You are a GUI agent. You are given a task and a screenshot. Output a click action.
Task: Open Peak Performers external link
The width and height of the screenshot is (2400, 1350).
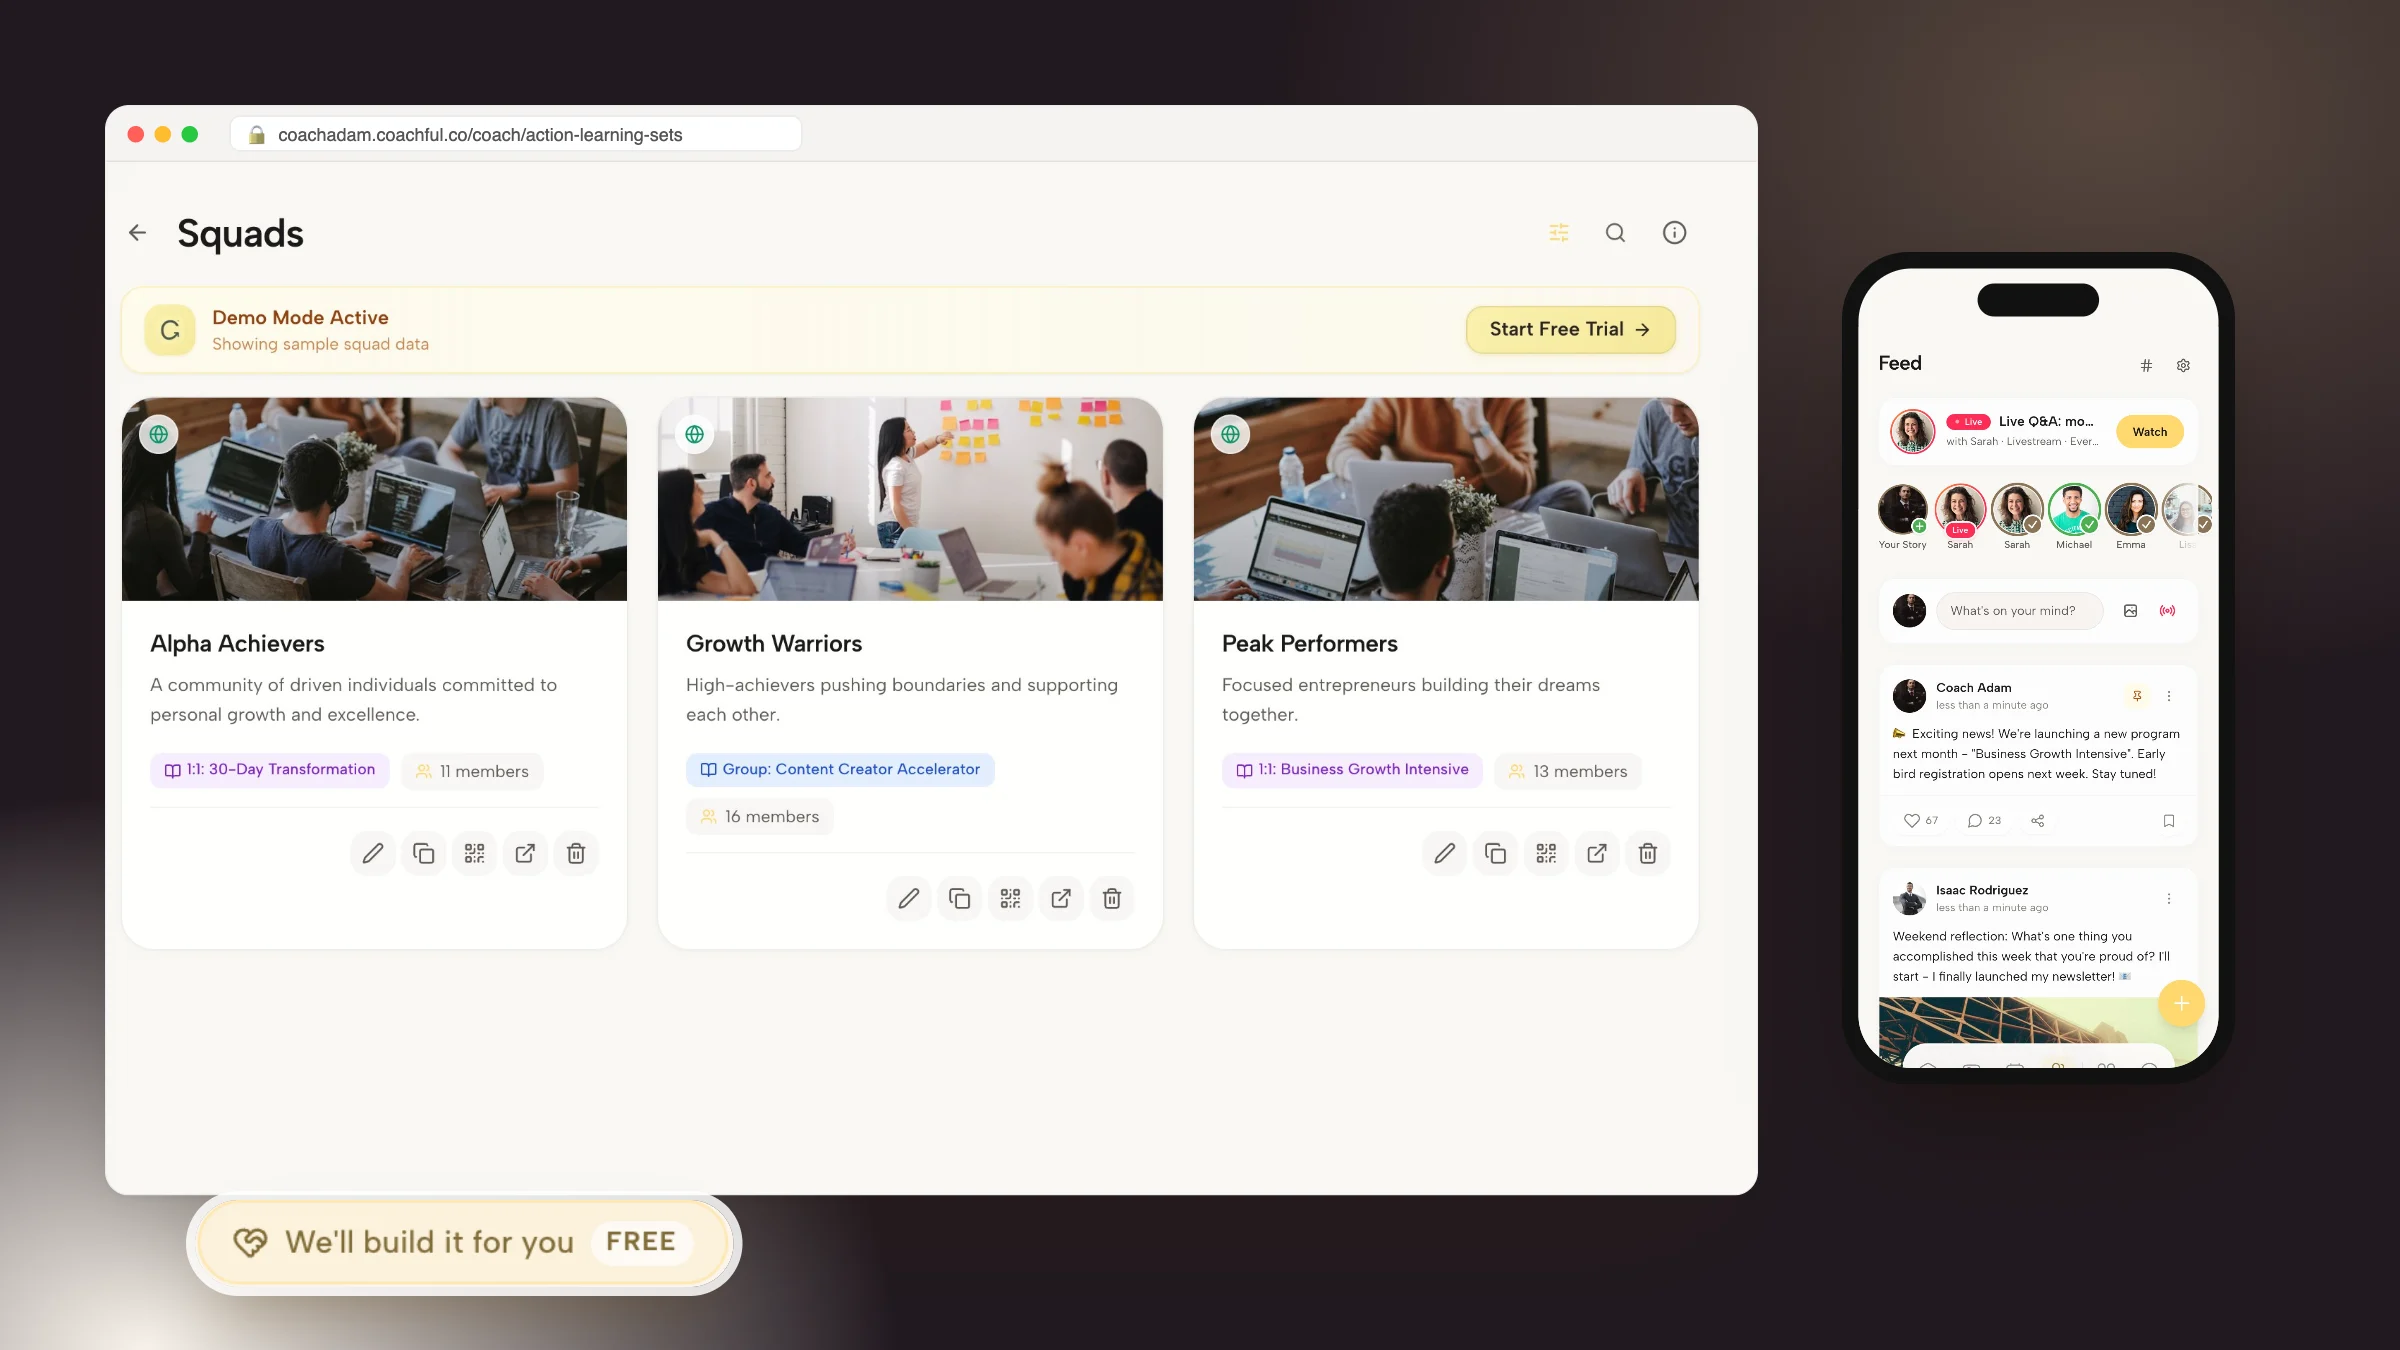[1597, 853]
